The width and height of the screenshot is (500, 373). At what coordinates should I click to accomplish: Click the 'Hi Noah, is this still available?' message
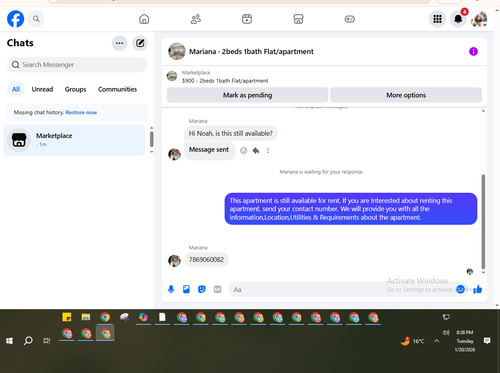pos(231,133)
